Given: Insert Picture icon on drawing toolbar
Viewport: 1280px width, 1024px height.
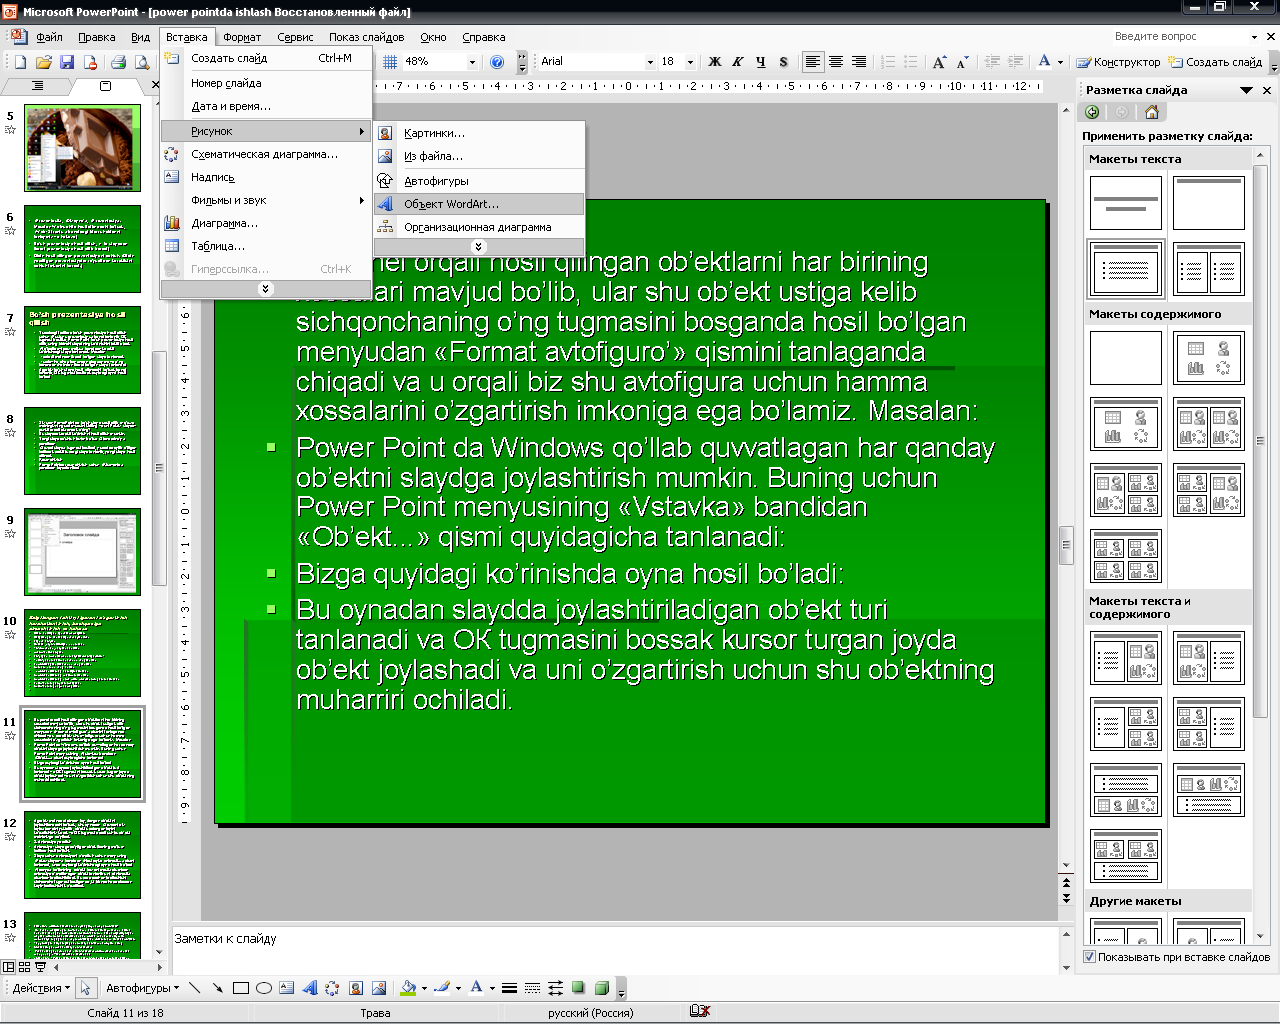Looking at the screenshot, I should click(379, 988).
